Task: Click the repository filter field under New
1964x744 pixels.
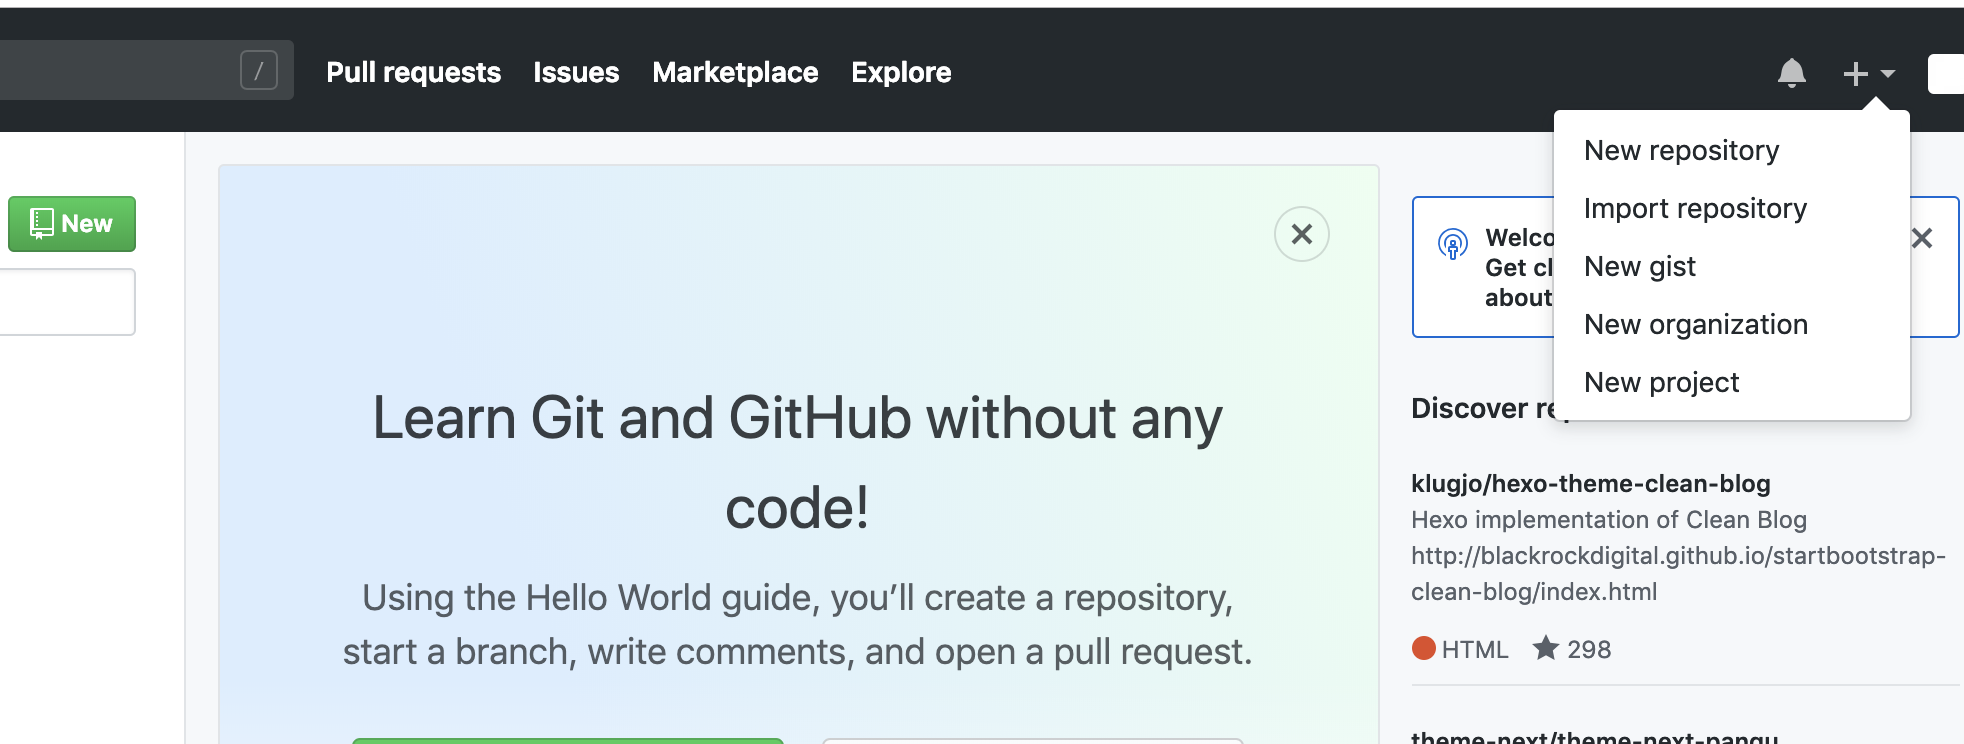Action: pyautogui.click(x=67, y=302)
